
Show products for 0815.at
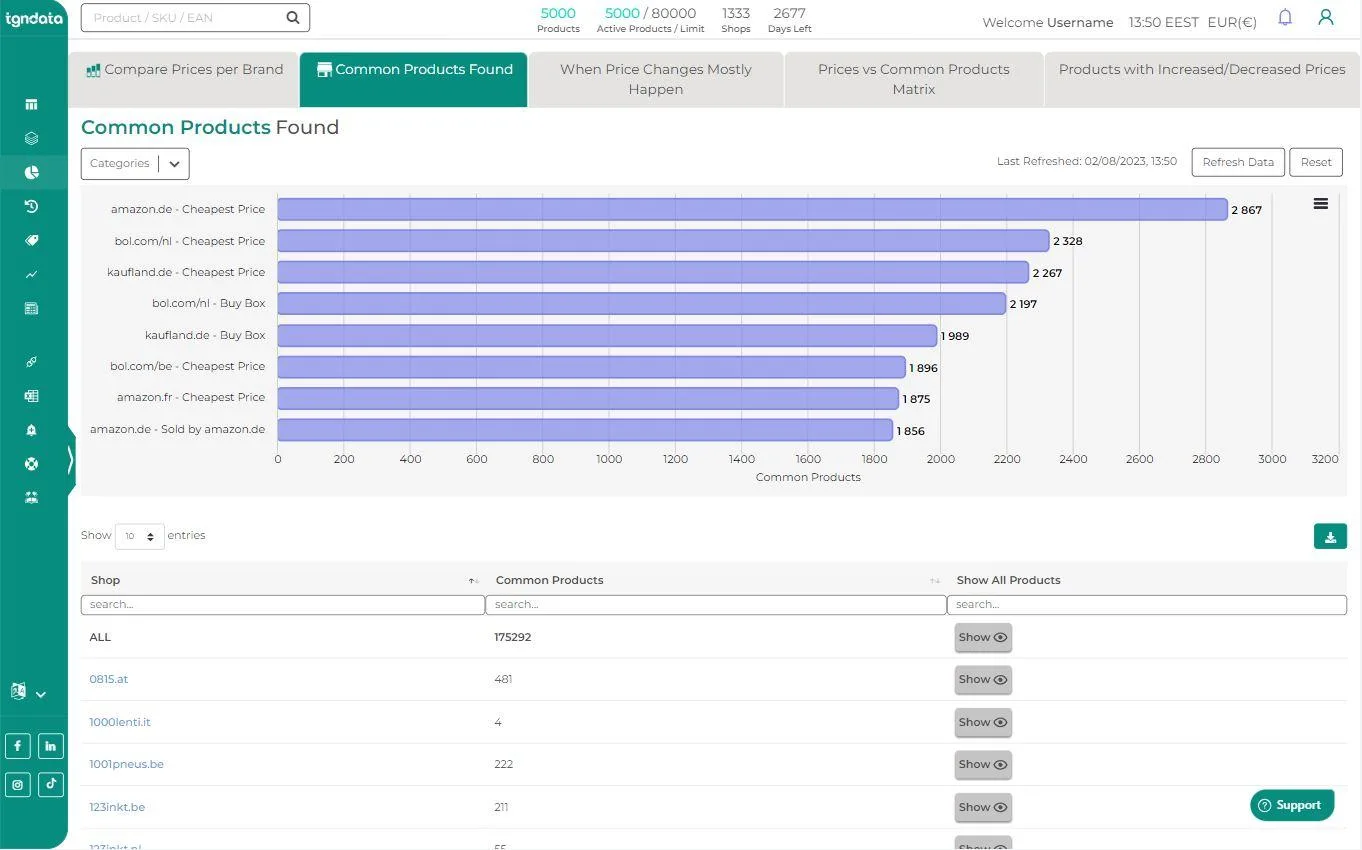click(983, 680)
